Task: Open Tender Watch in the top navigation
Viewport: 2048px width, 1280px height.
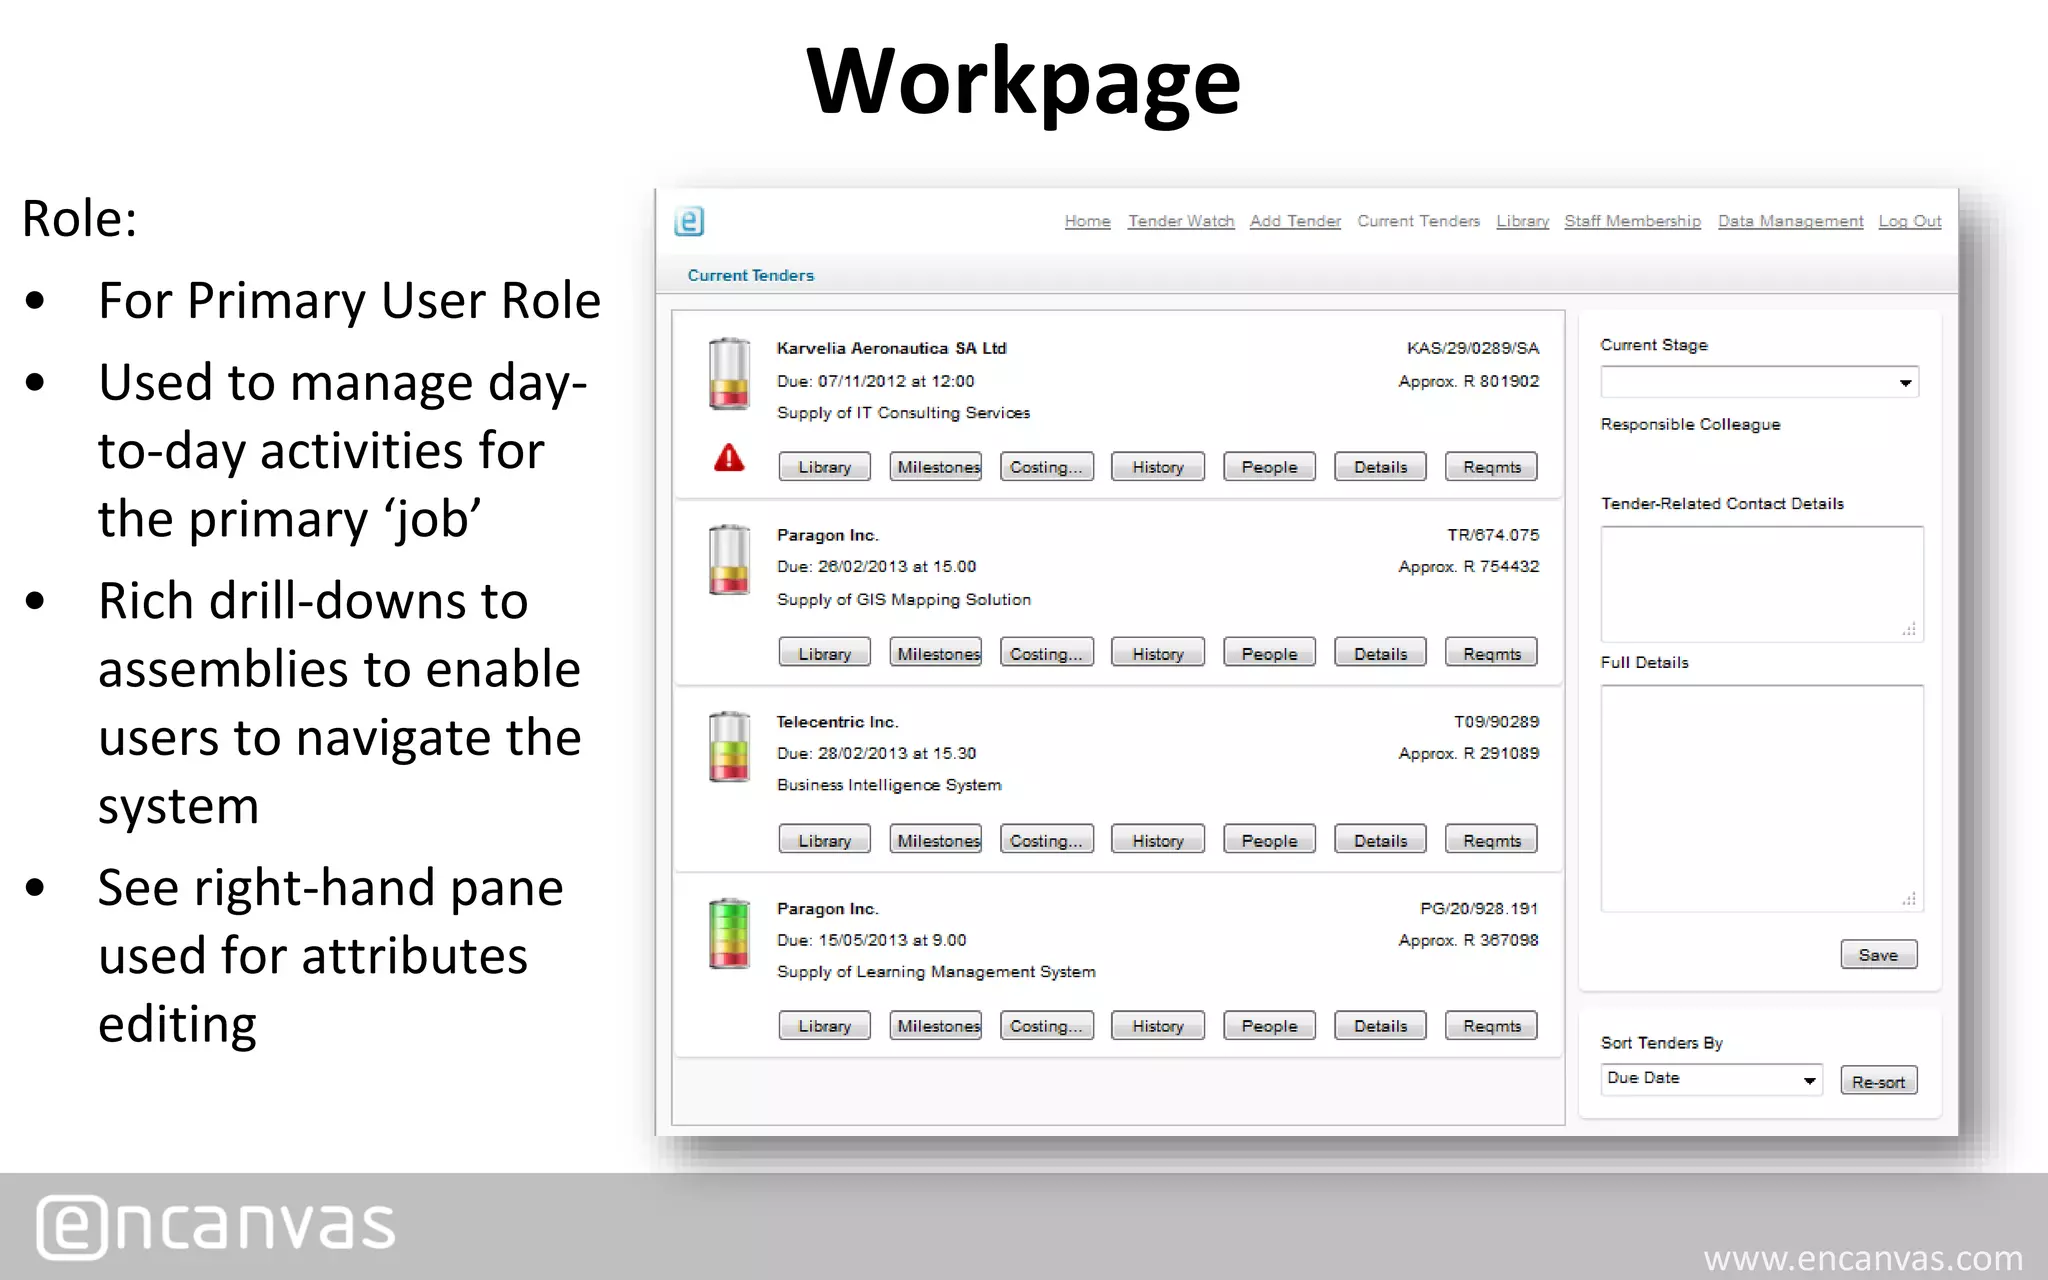Action: coord(1181,221)
